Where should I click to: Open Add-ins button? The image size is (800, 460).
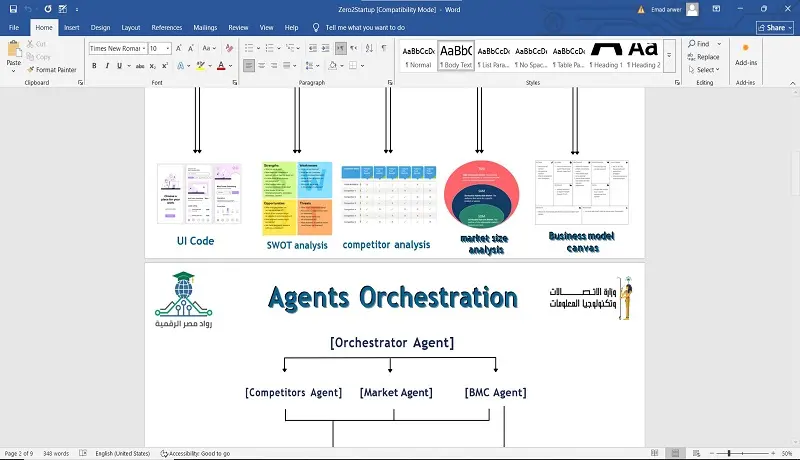[745, 55]
